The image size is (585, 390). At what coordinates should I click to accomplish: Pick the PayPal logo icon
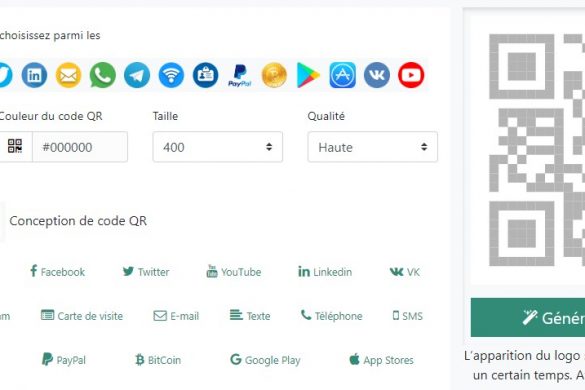click(x=240, y=76)
